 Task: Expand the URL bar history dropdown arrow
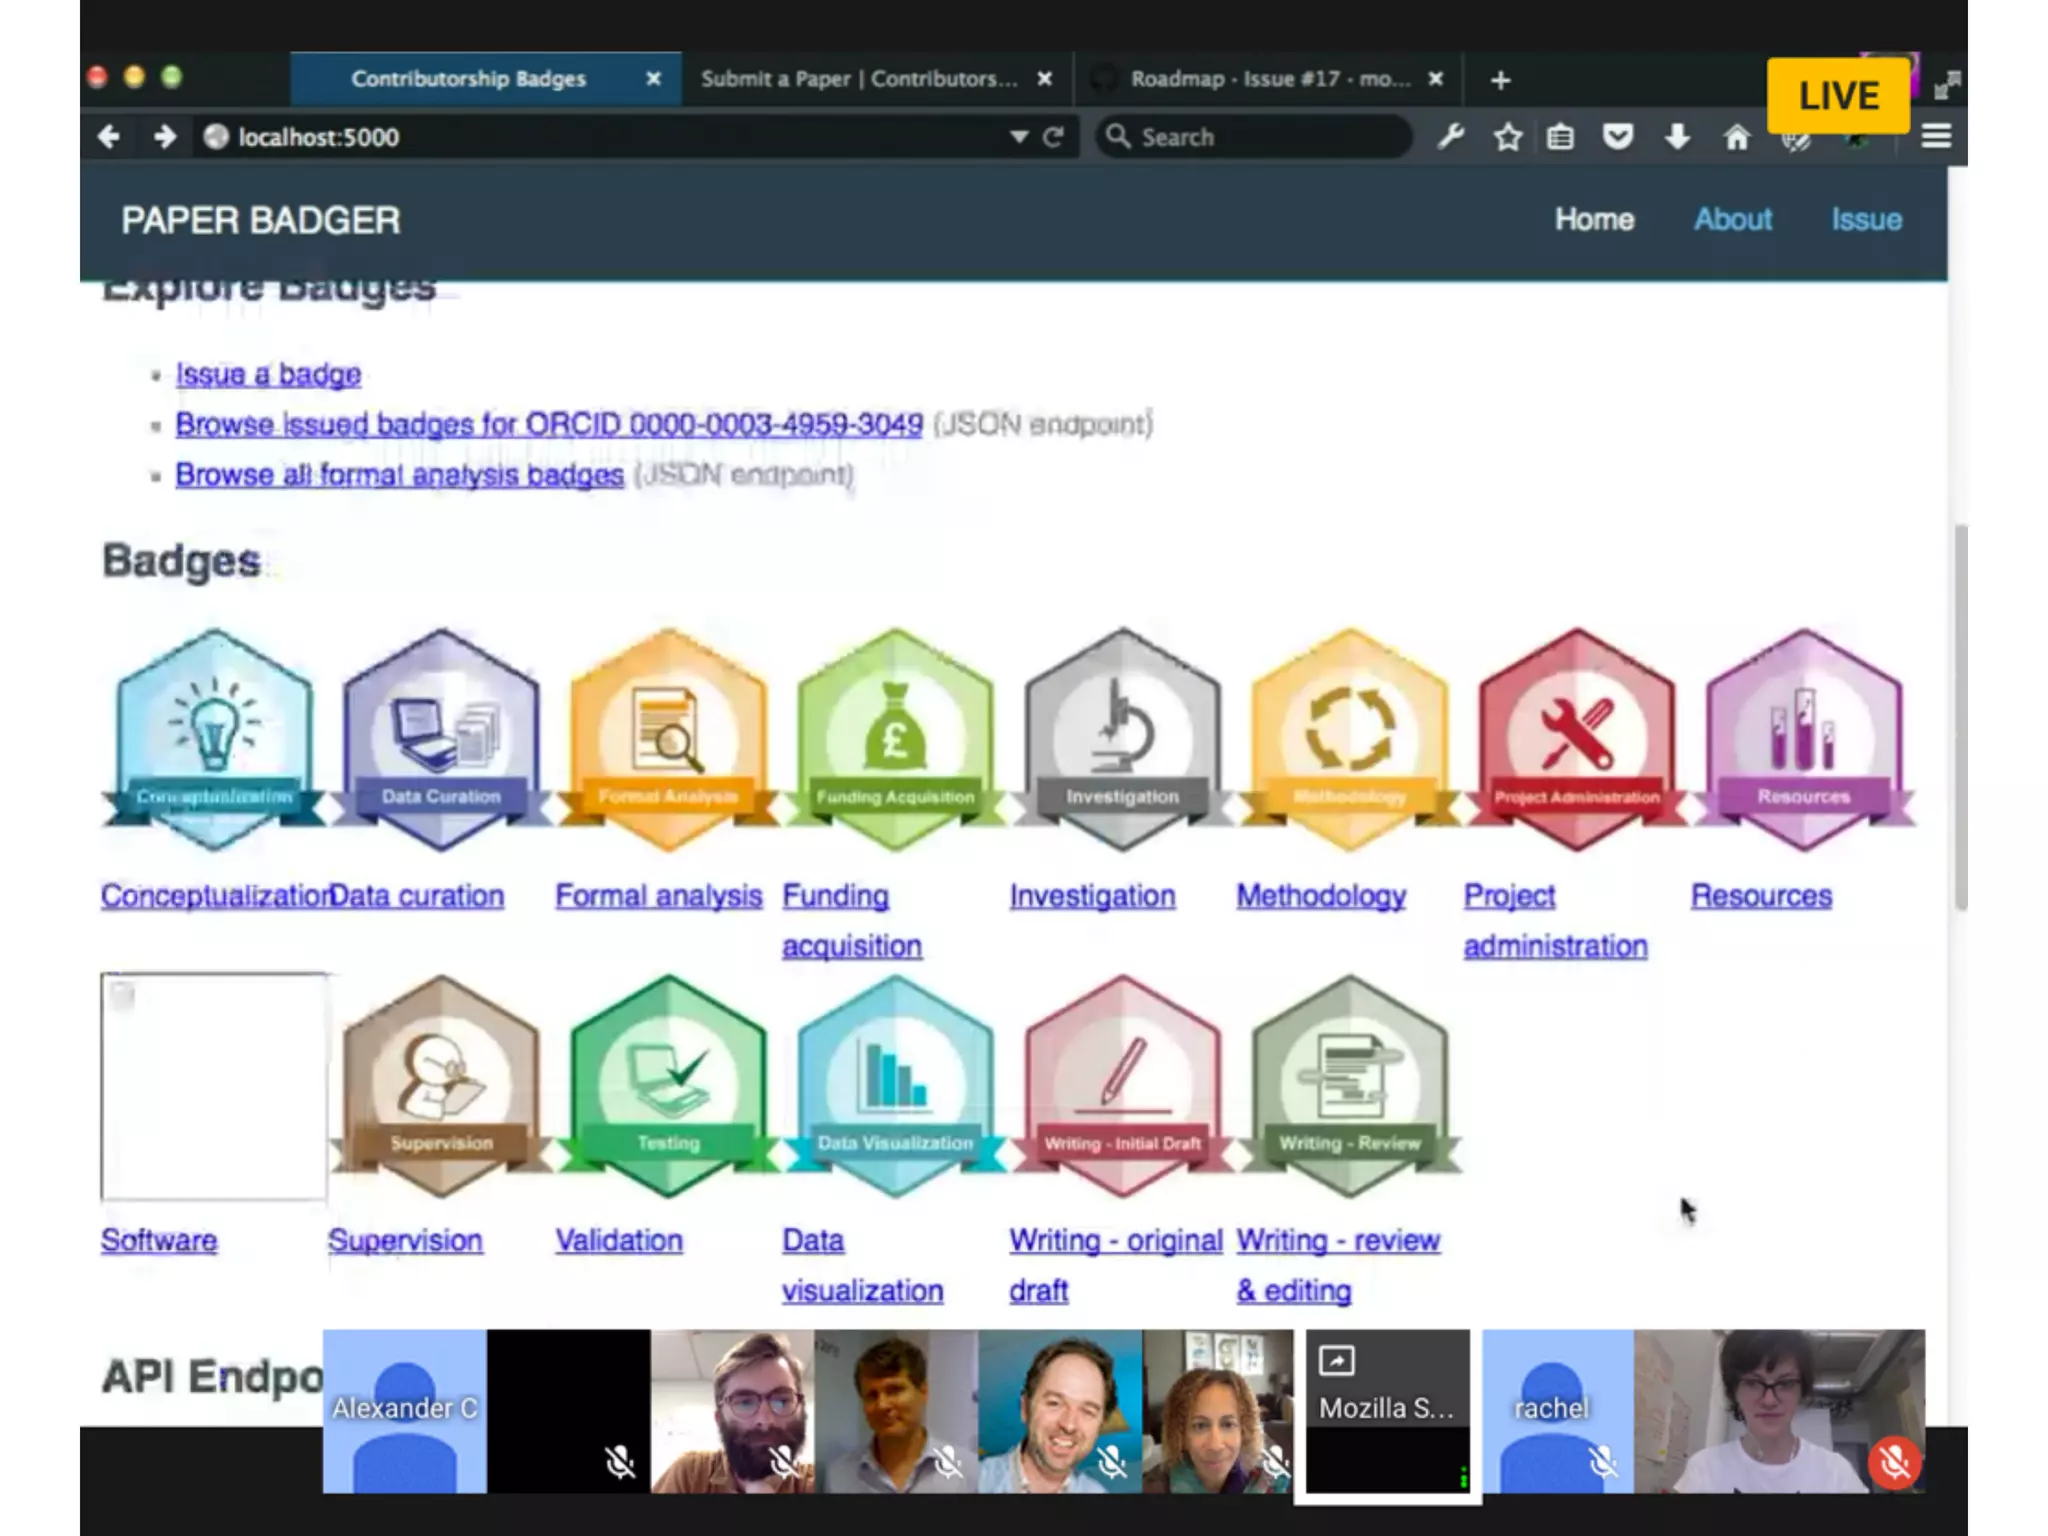pyautogui.click(x=1018, y=137)
